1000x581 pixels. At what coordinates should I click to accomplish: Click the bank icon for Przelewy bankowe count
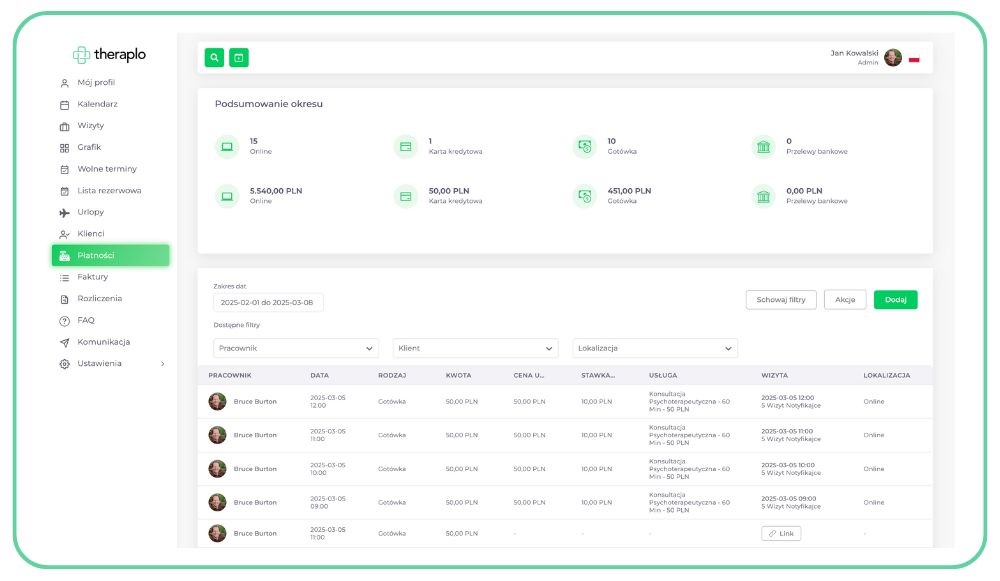click(x=763, y=147)
